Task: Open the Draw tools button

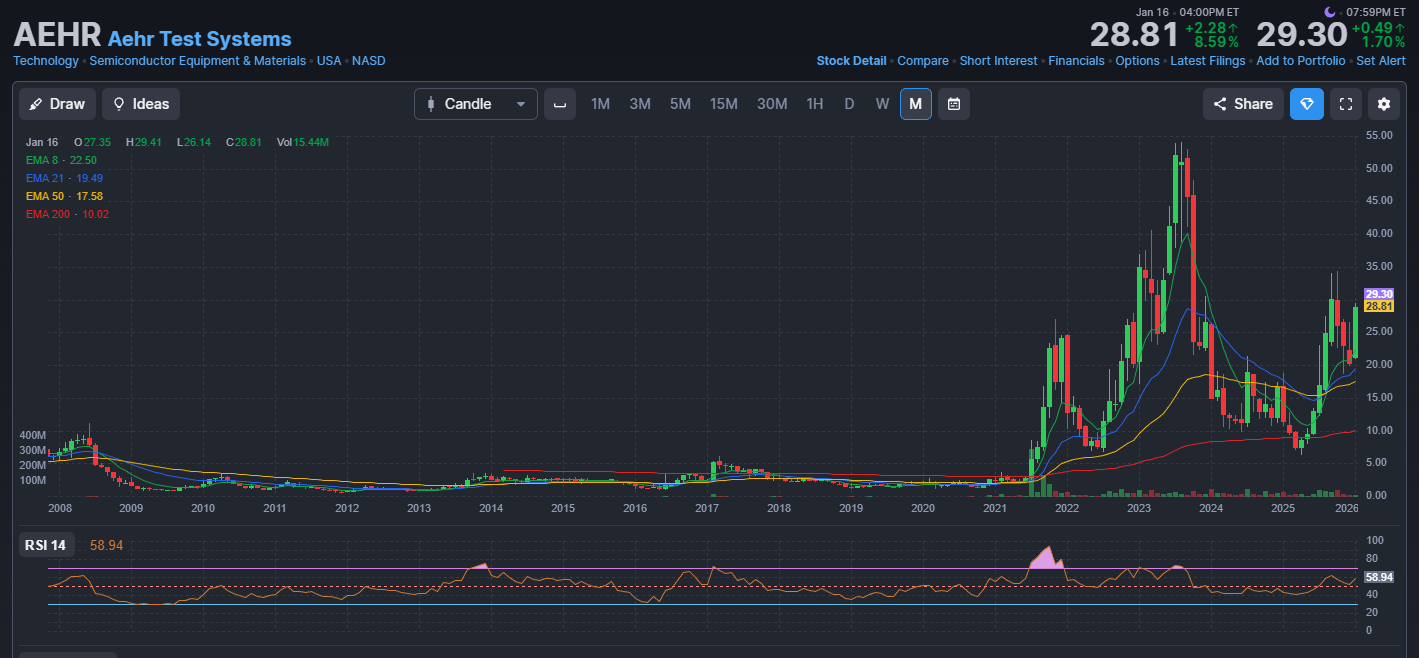Action: (x=57, y=104)
